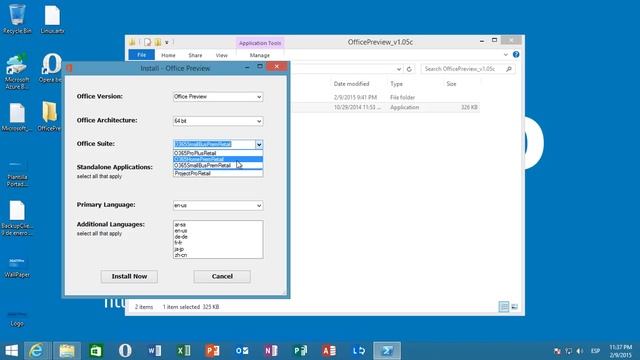Screen dimensions: 640x360
Task: Open Publisher from the taskbar
Action: (300, 351)
